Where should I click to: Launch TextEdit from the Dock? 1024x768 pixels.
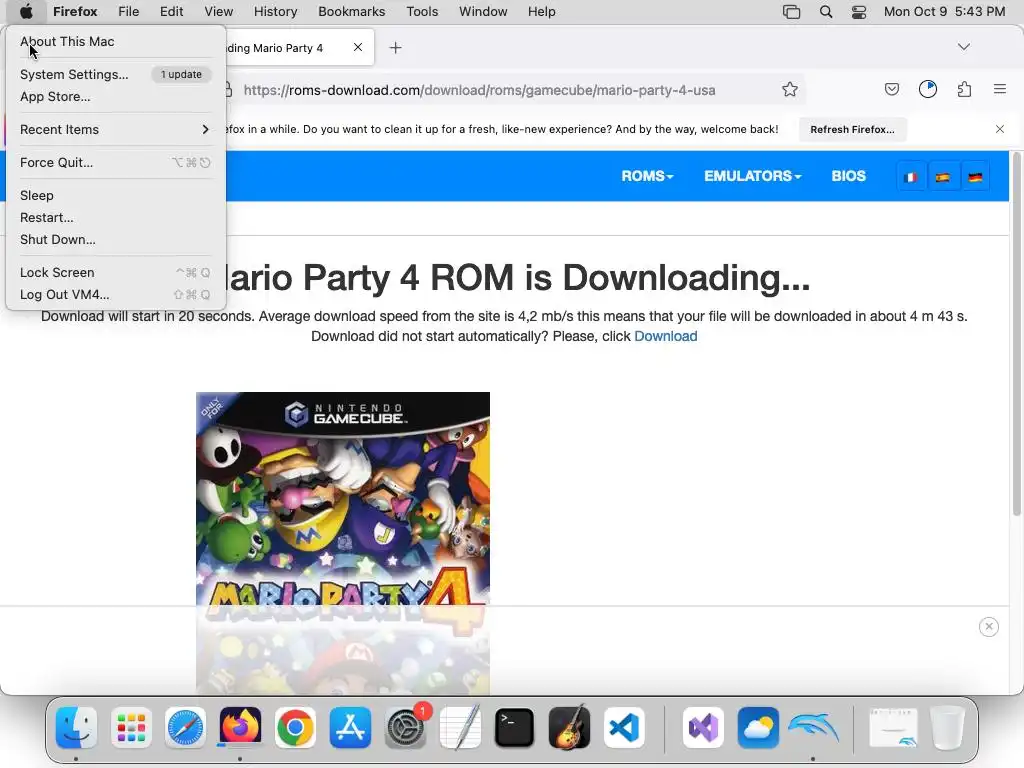coord(460,727)
